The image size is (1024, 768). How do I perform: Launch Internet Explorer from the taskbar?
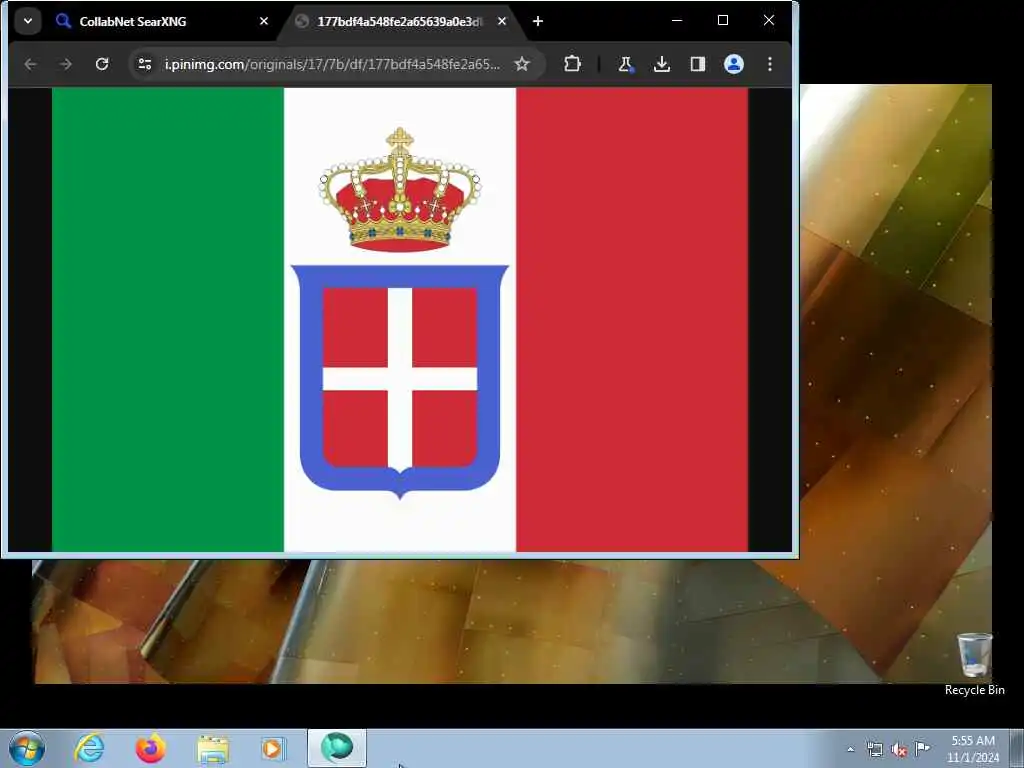click(x=89, y=748)
